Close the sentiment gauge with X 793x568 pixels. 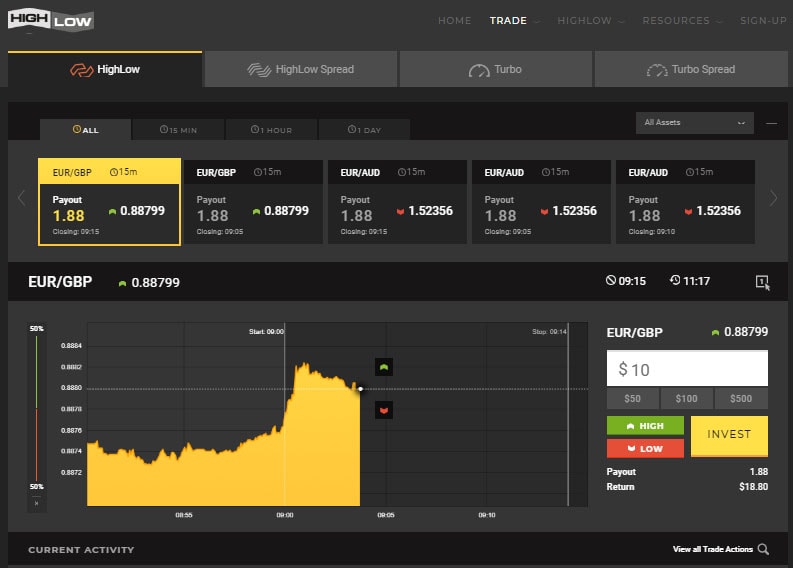pos(36,504)
